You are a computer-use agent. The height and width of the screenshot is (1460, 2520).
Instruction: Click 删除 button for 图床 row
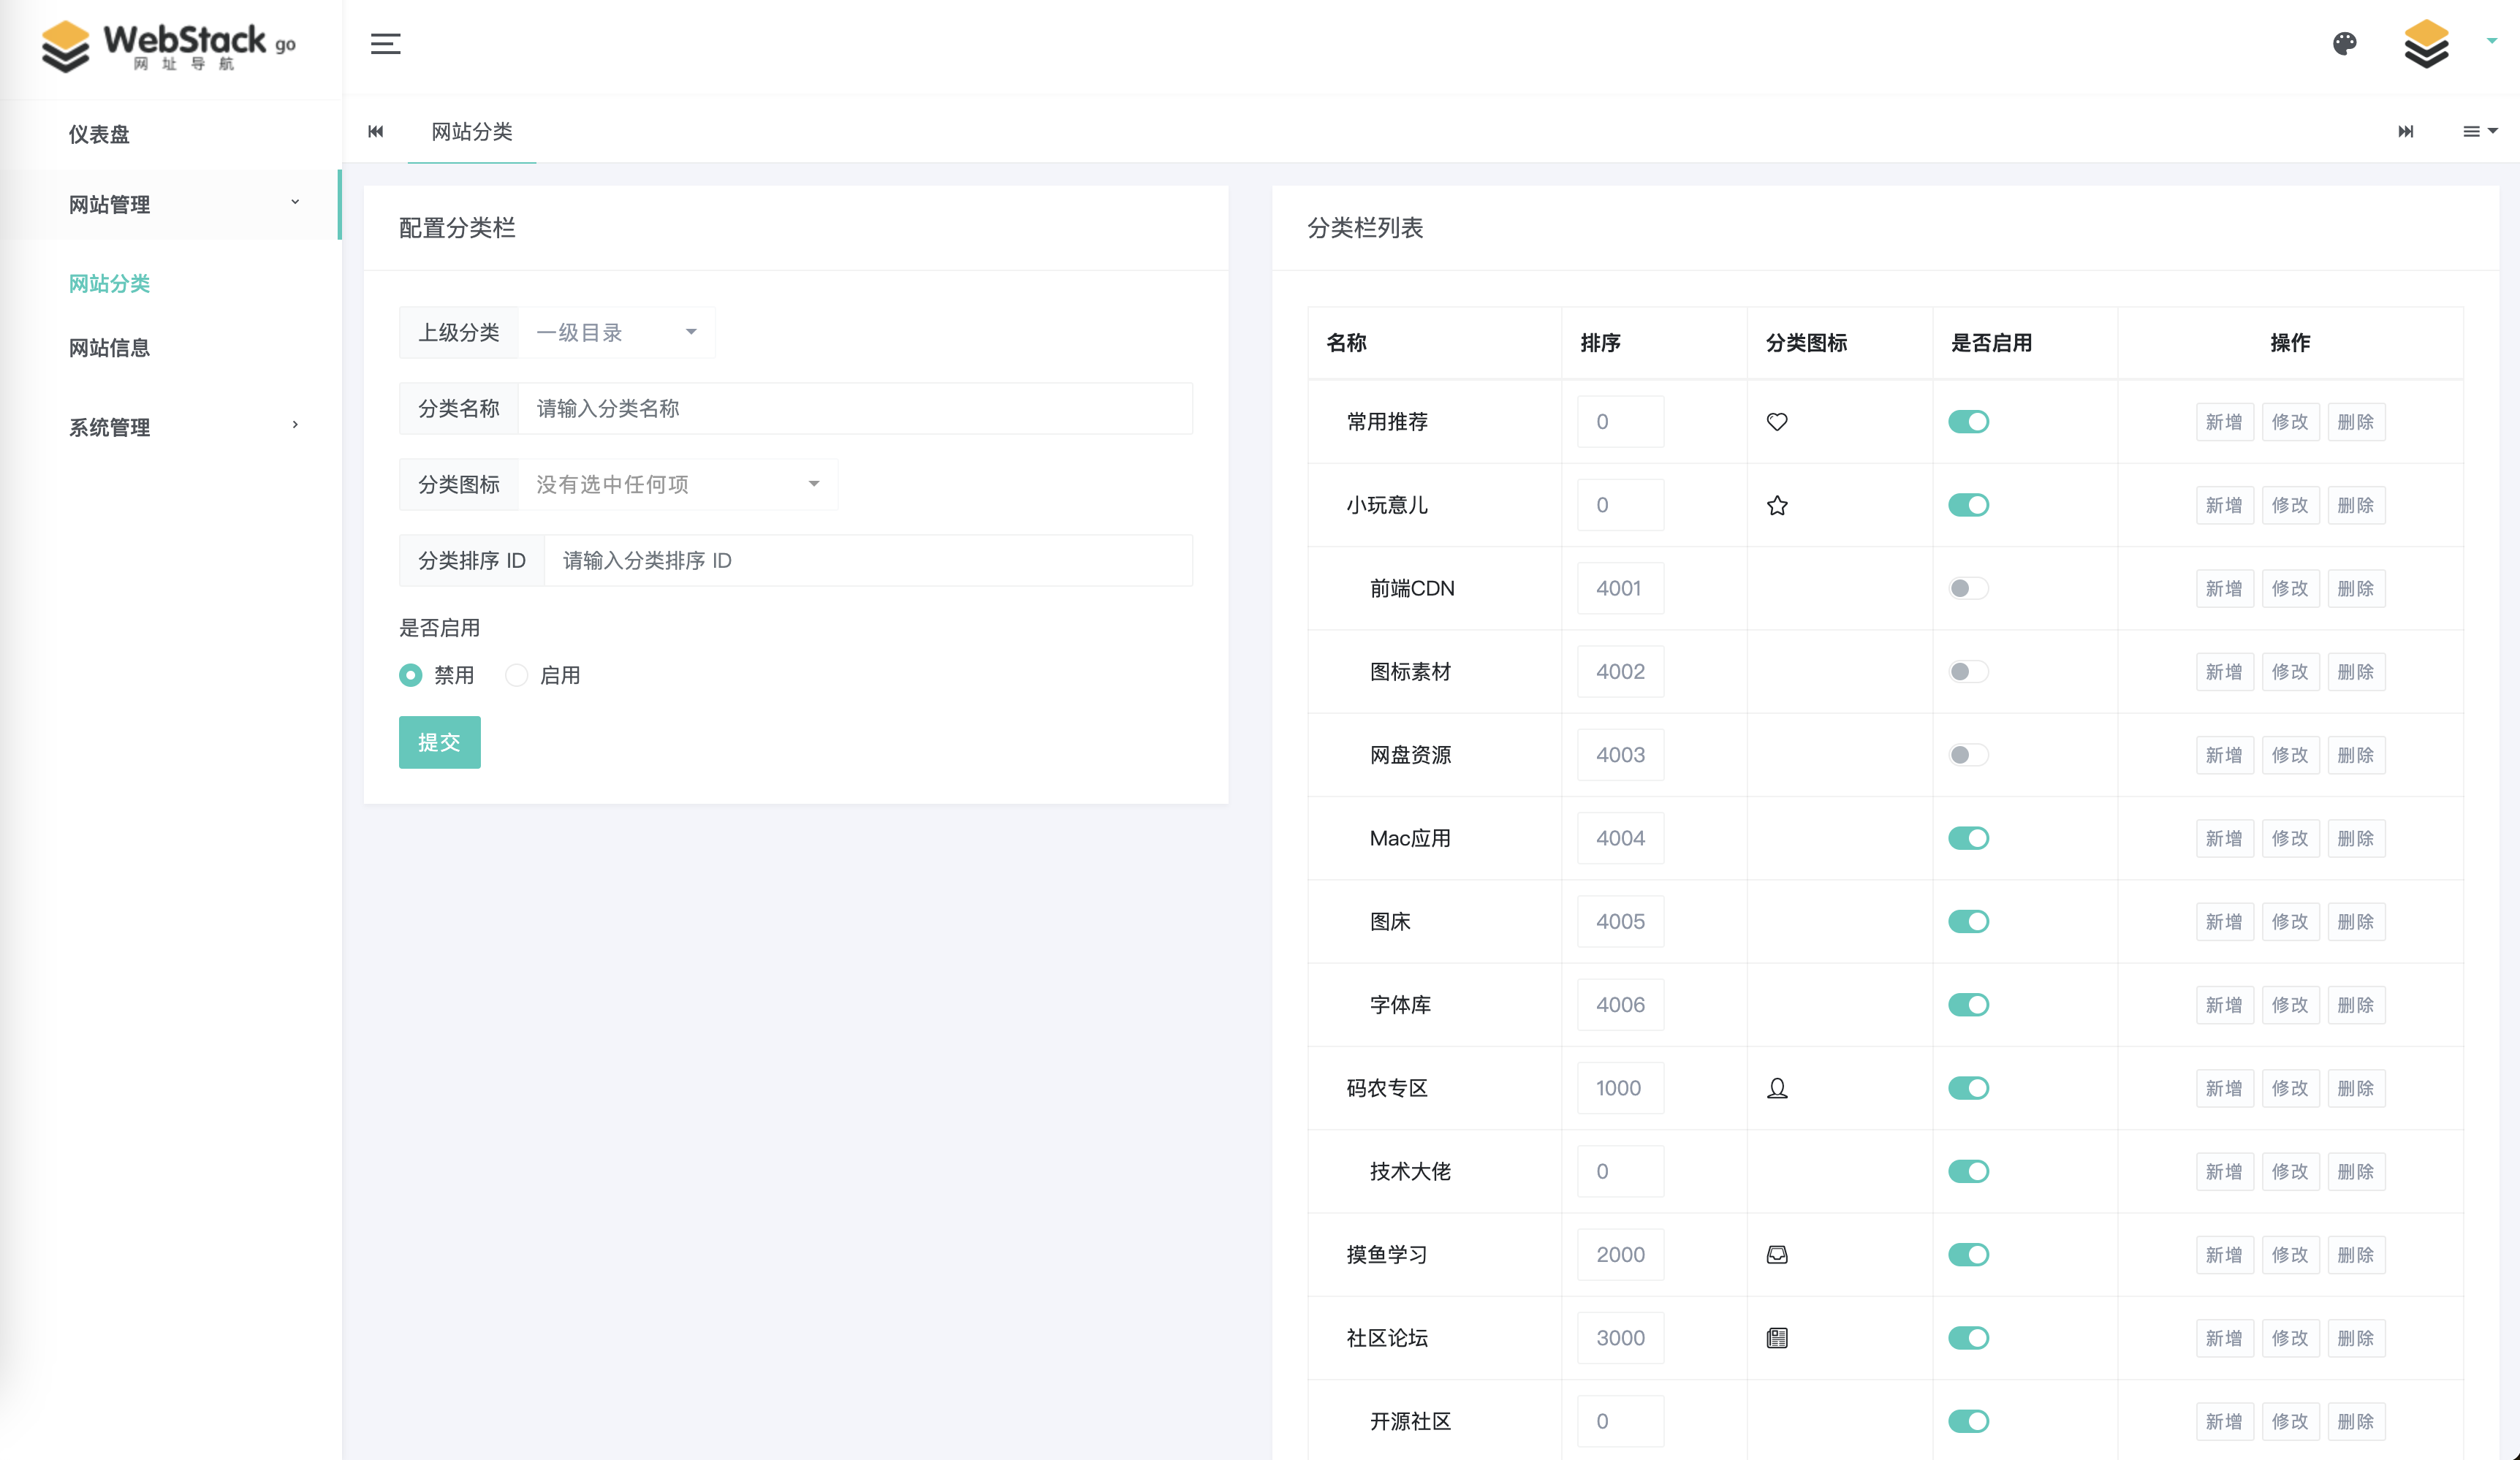(2355, 922)
